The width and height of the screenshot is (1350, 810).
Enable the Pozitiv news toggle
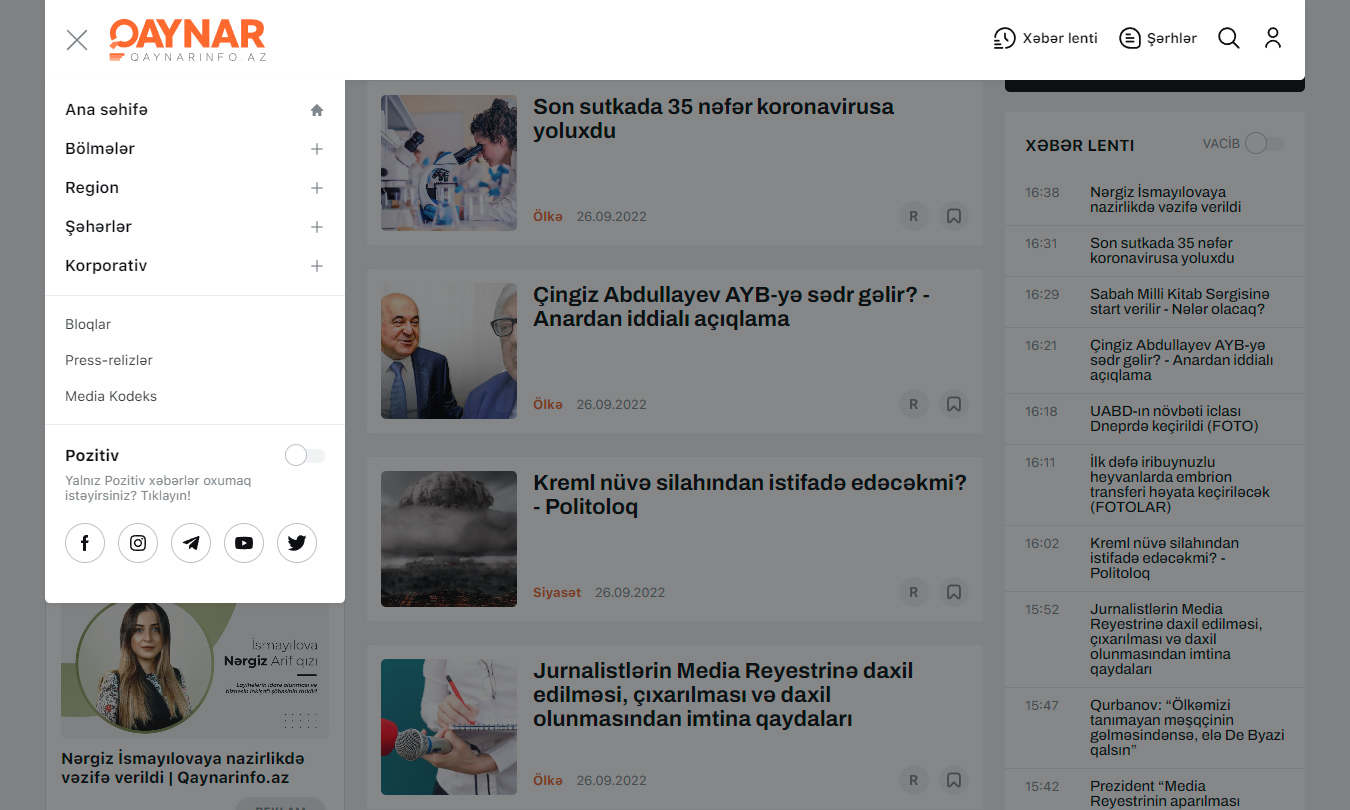coord(304,456)
